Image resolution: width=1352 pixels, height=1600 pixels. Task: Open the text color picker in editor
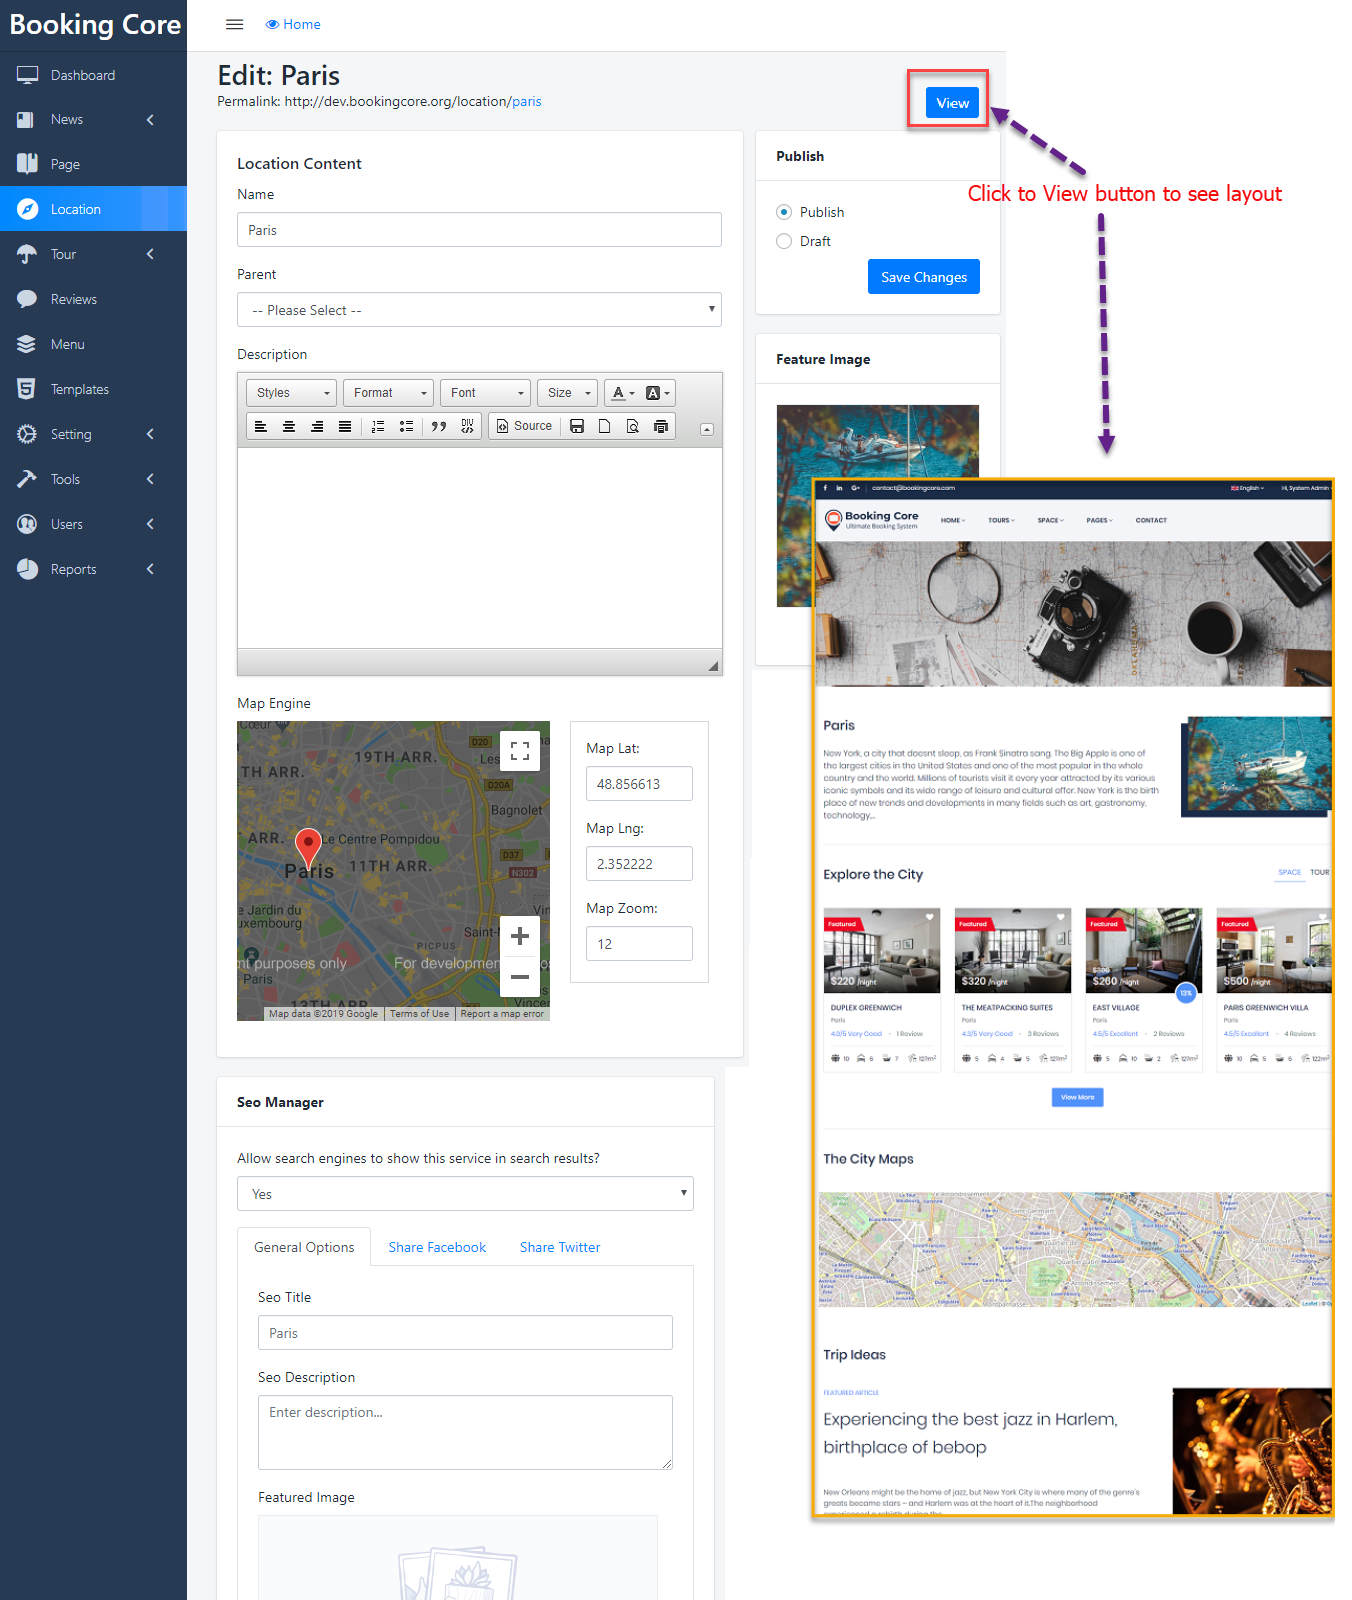(x=623, y=393)
